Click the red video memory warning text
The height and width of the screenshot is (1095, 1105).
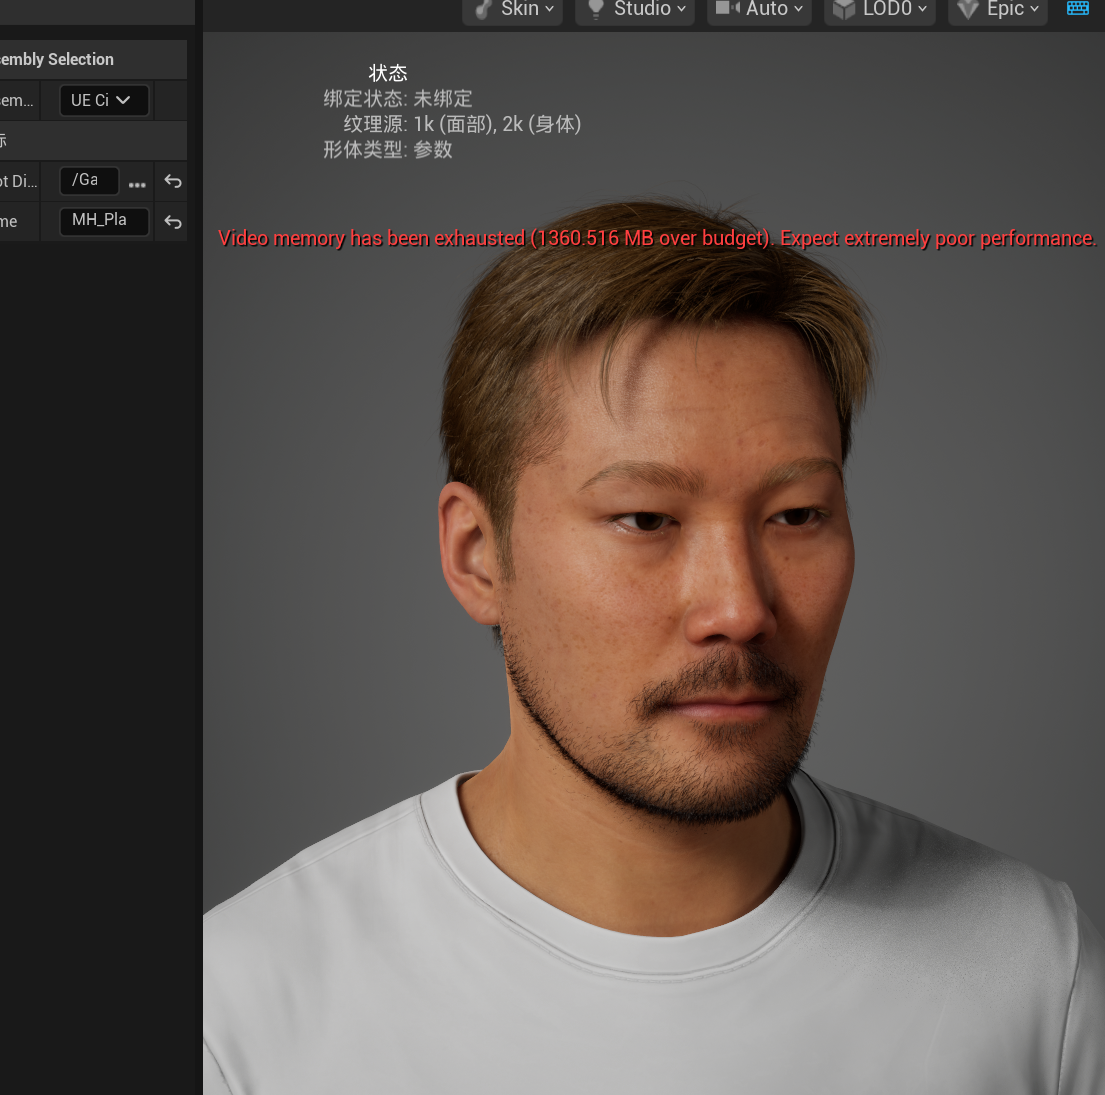point(657,239)
